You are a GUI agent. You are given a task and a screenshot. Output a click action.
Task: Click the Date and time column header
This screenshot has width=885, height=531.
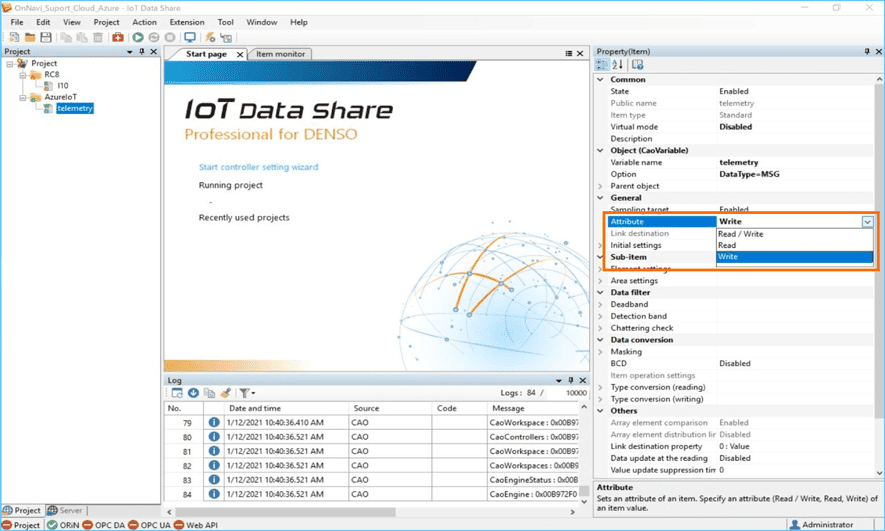tap(286, 408)
